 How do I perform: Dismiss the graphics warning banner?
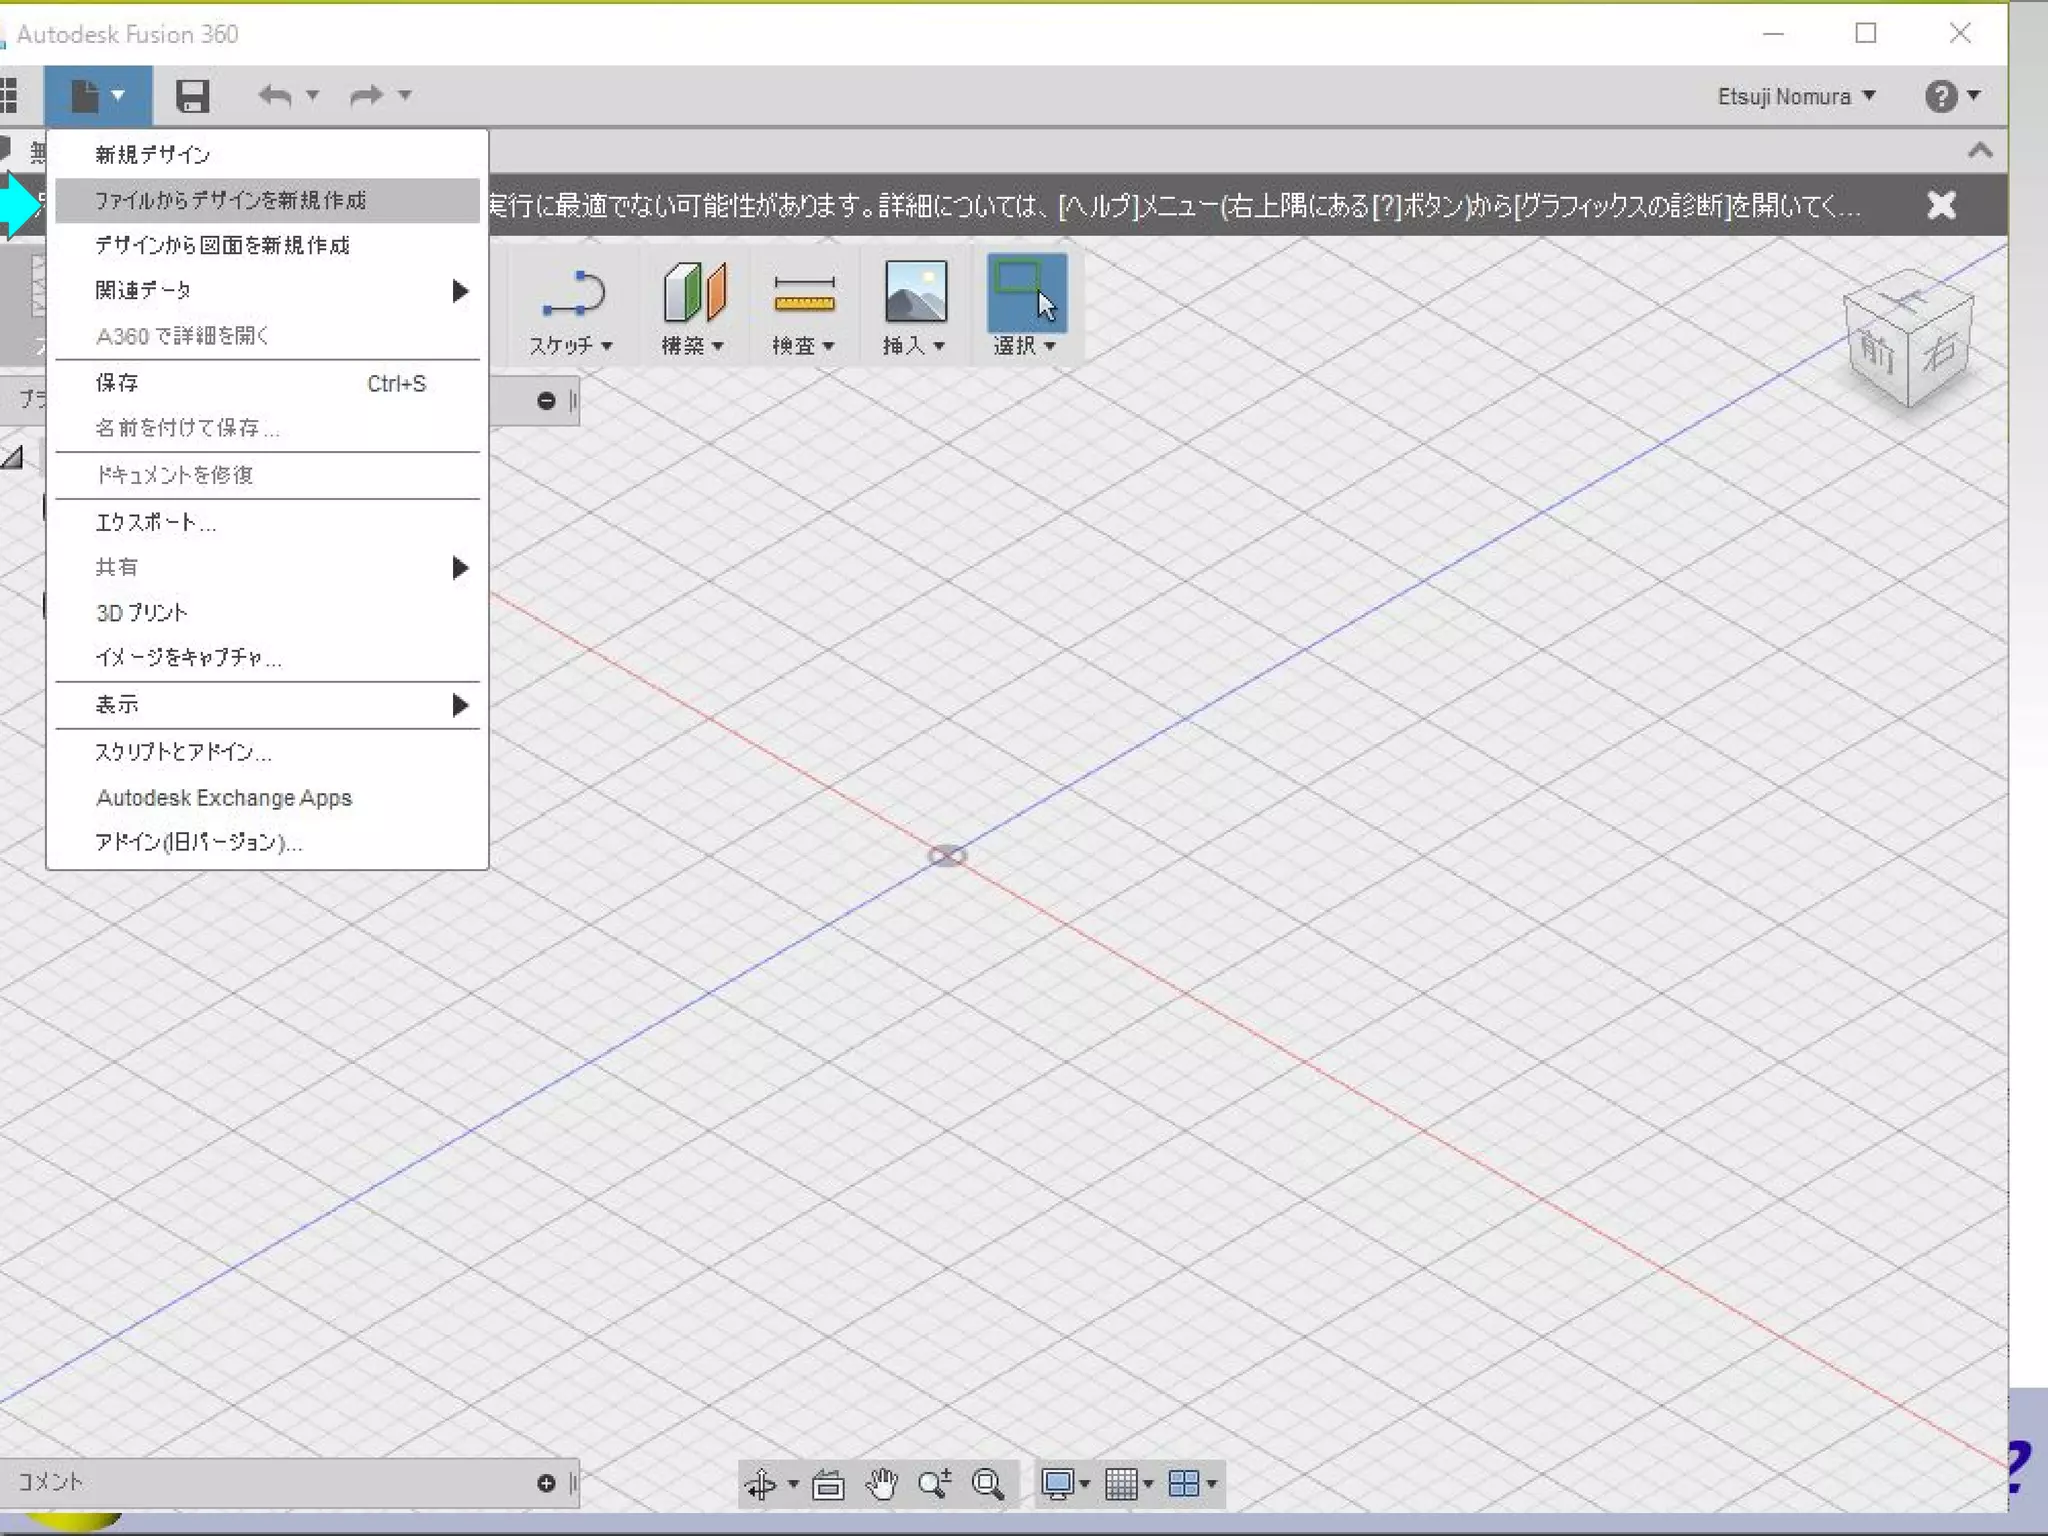pyautogui.click(x=1941, y=206)
